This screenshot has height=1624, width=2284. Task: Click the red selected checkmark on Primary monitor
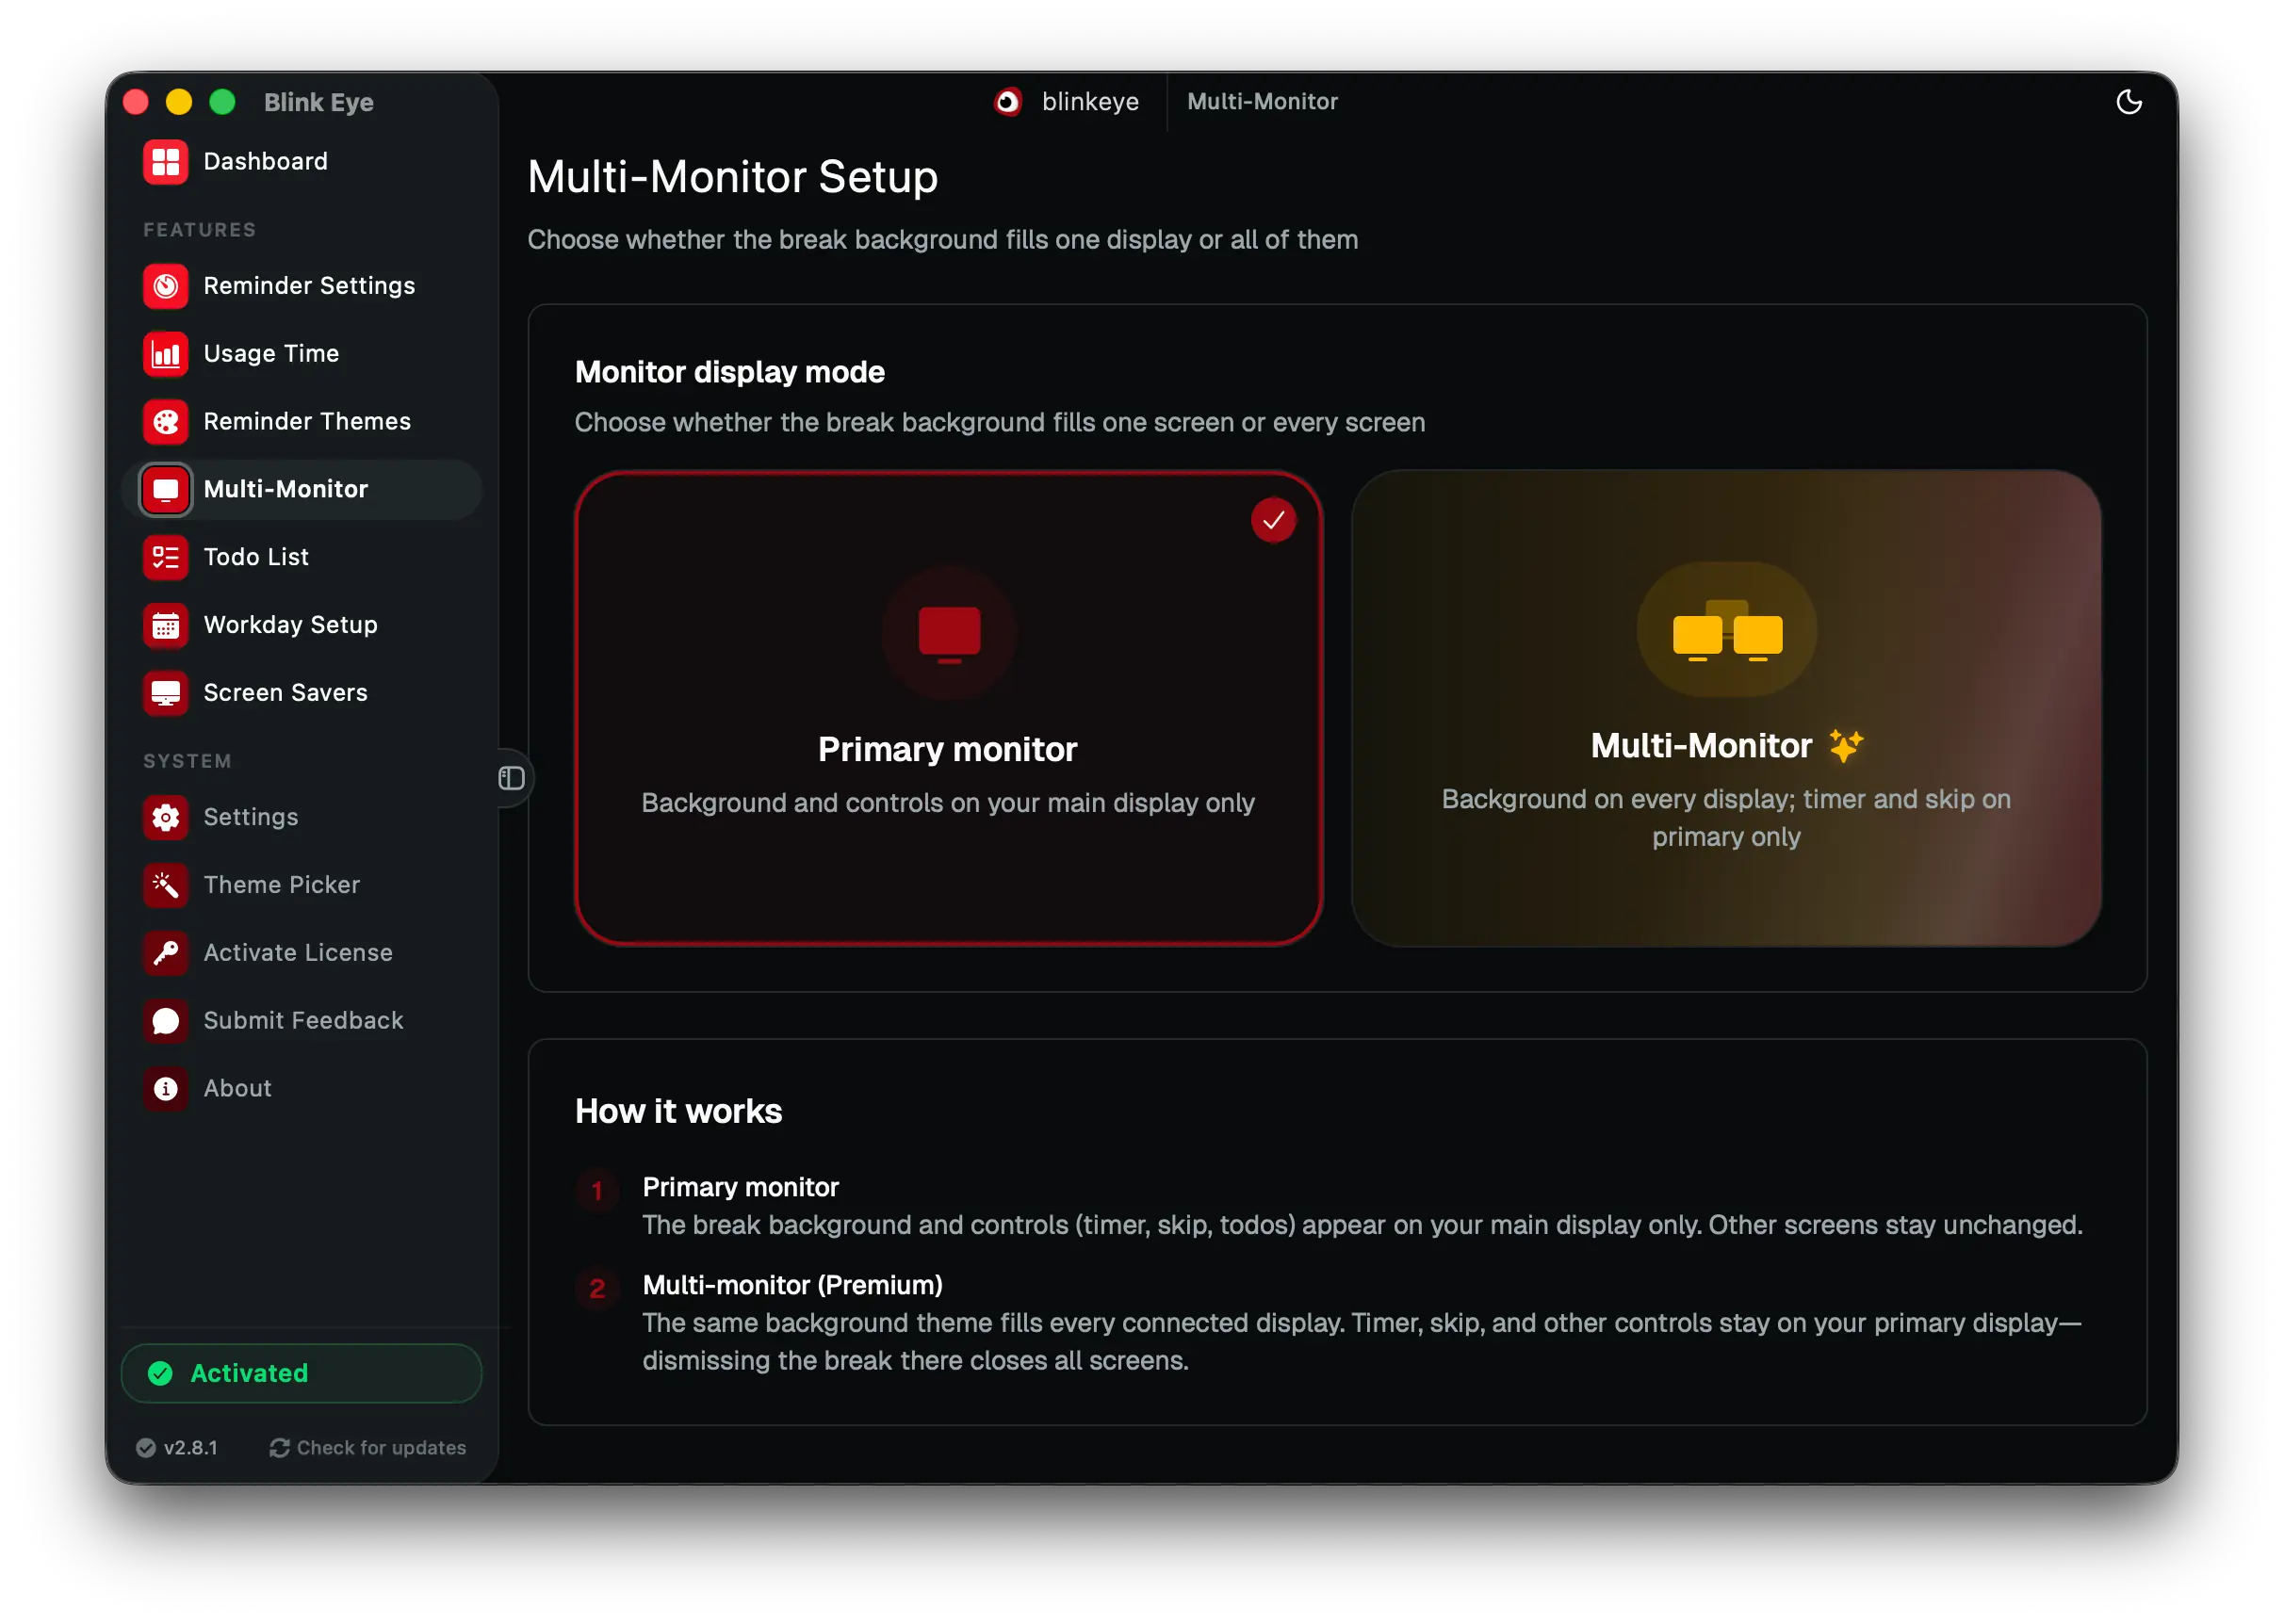(x=1274, y=521)
